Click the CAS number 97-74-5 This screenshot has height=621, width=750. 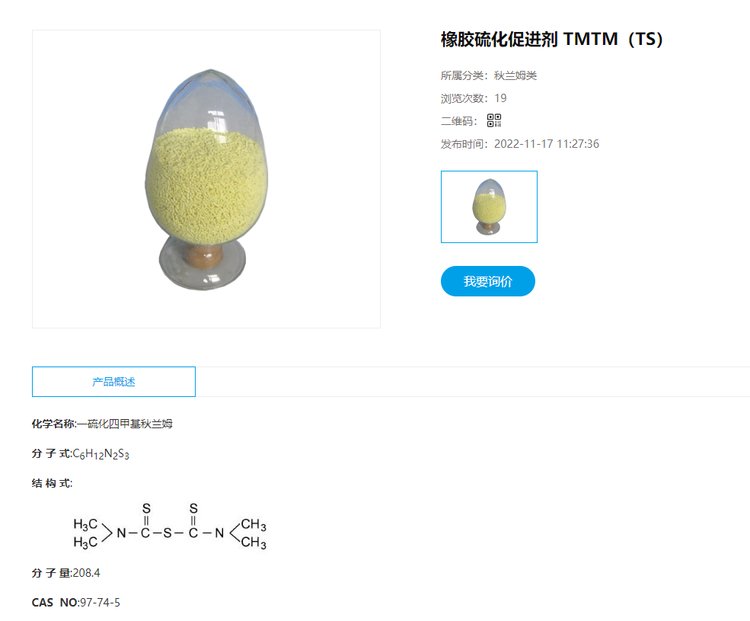coord(99,602)
